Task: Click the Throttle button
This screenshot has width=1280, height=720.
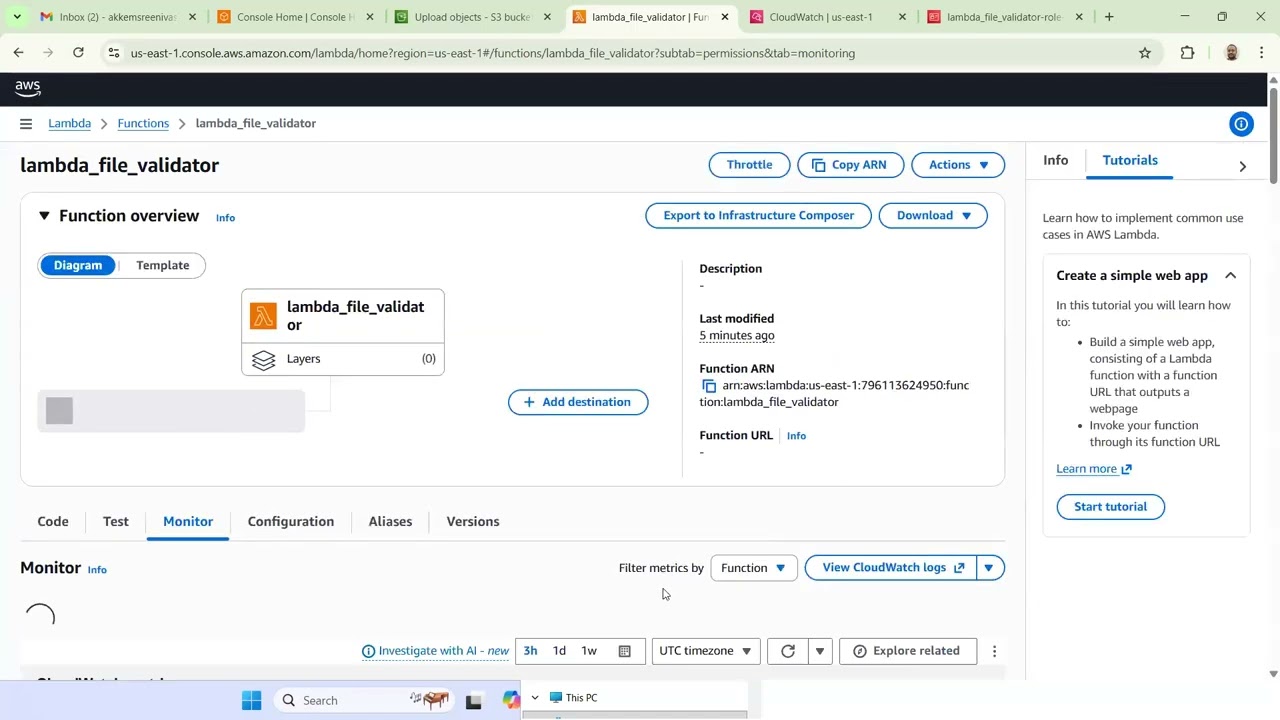Action: 749,165
